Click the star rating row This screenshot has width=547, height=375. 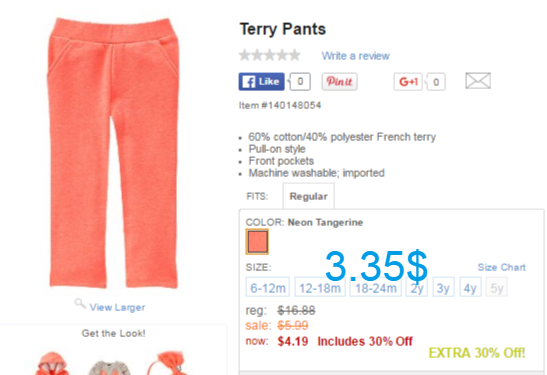(270, 55)
